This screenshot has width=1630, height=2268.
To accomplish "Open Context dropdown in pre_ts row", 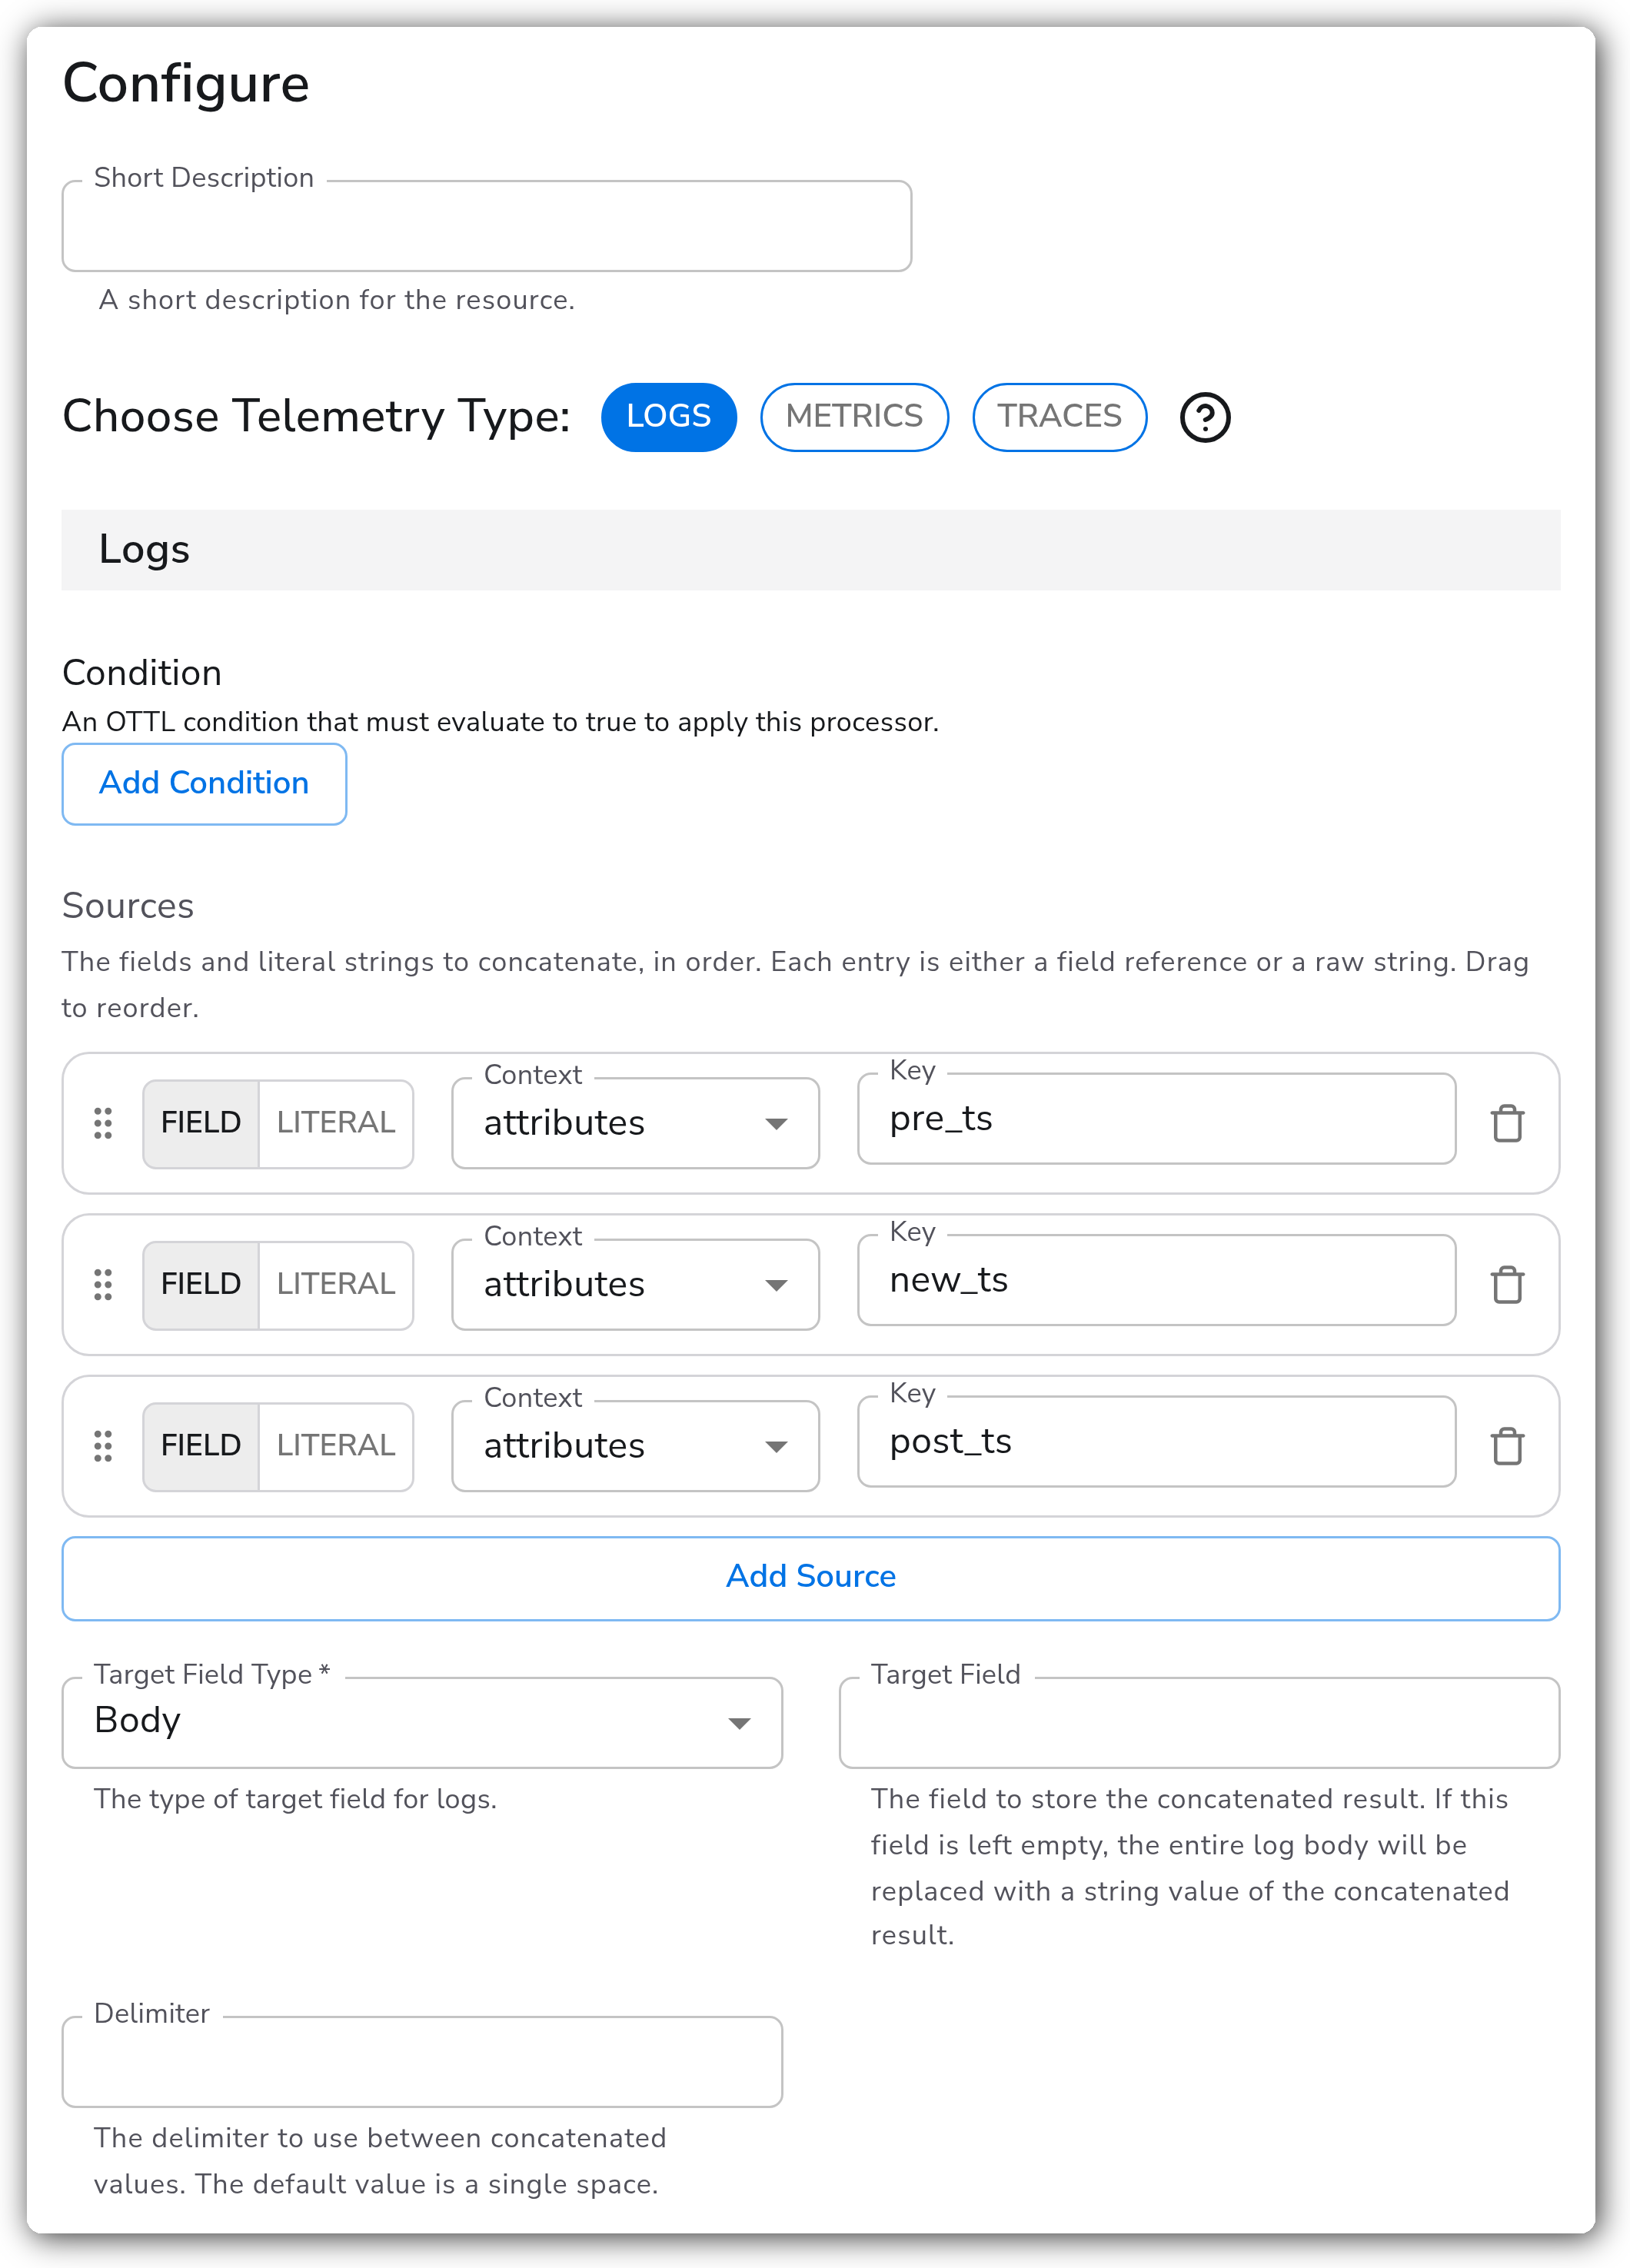I will point(636,1123).
